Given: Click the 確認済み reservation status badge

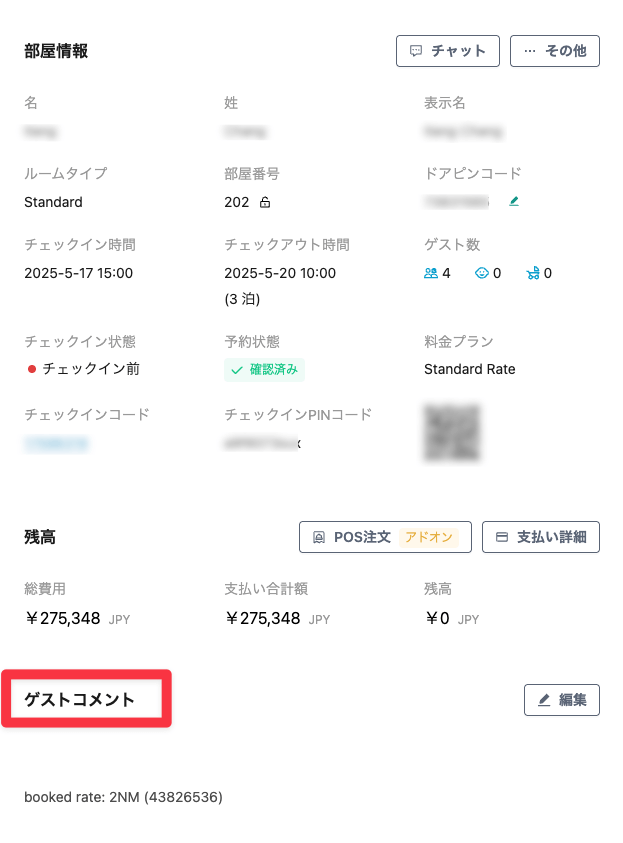Looking at the screenshot, I should coord(264,370).
